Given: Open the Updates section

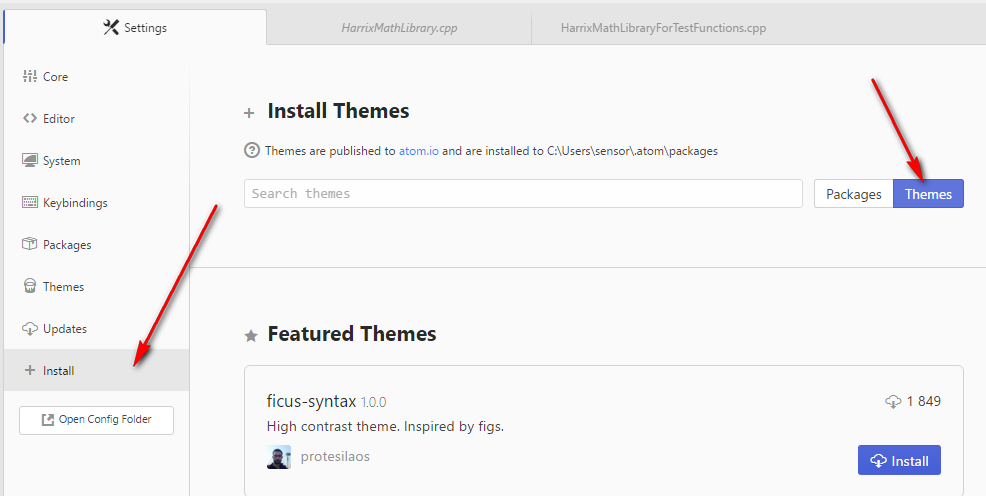Looking at the screenshot, I should [96, 329].
